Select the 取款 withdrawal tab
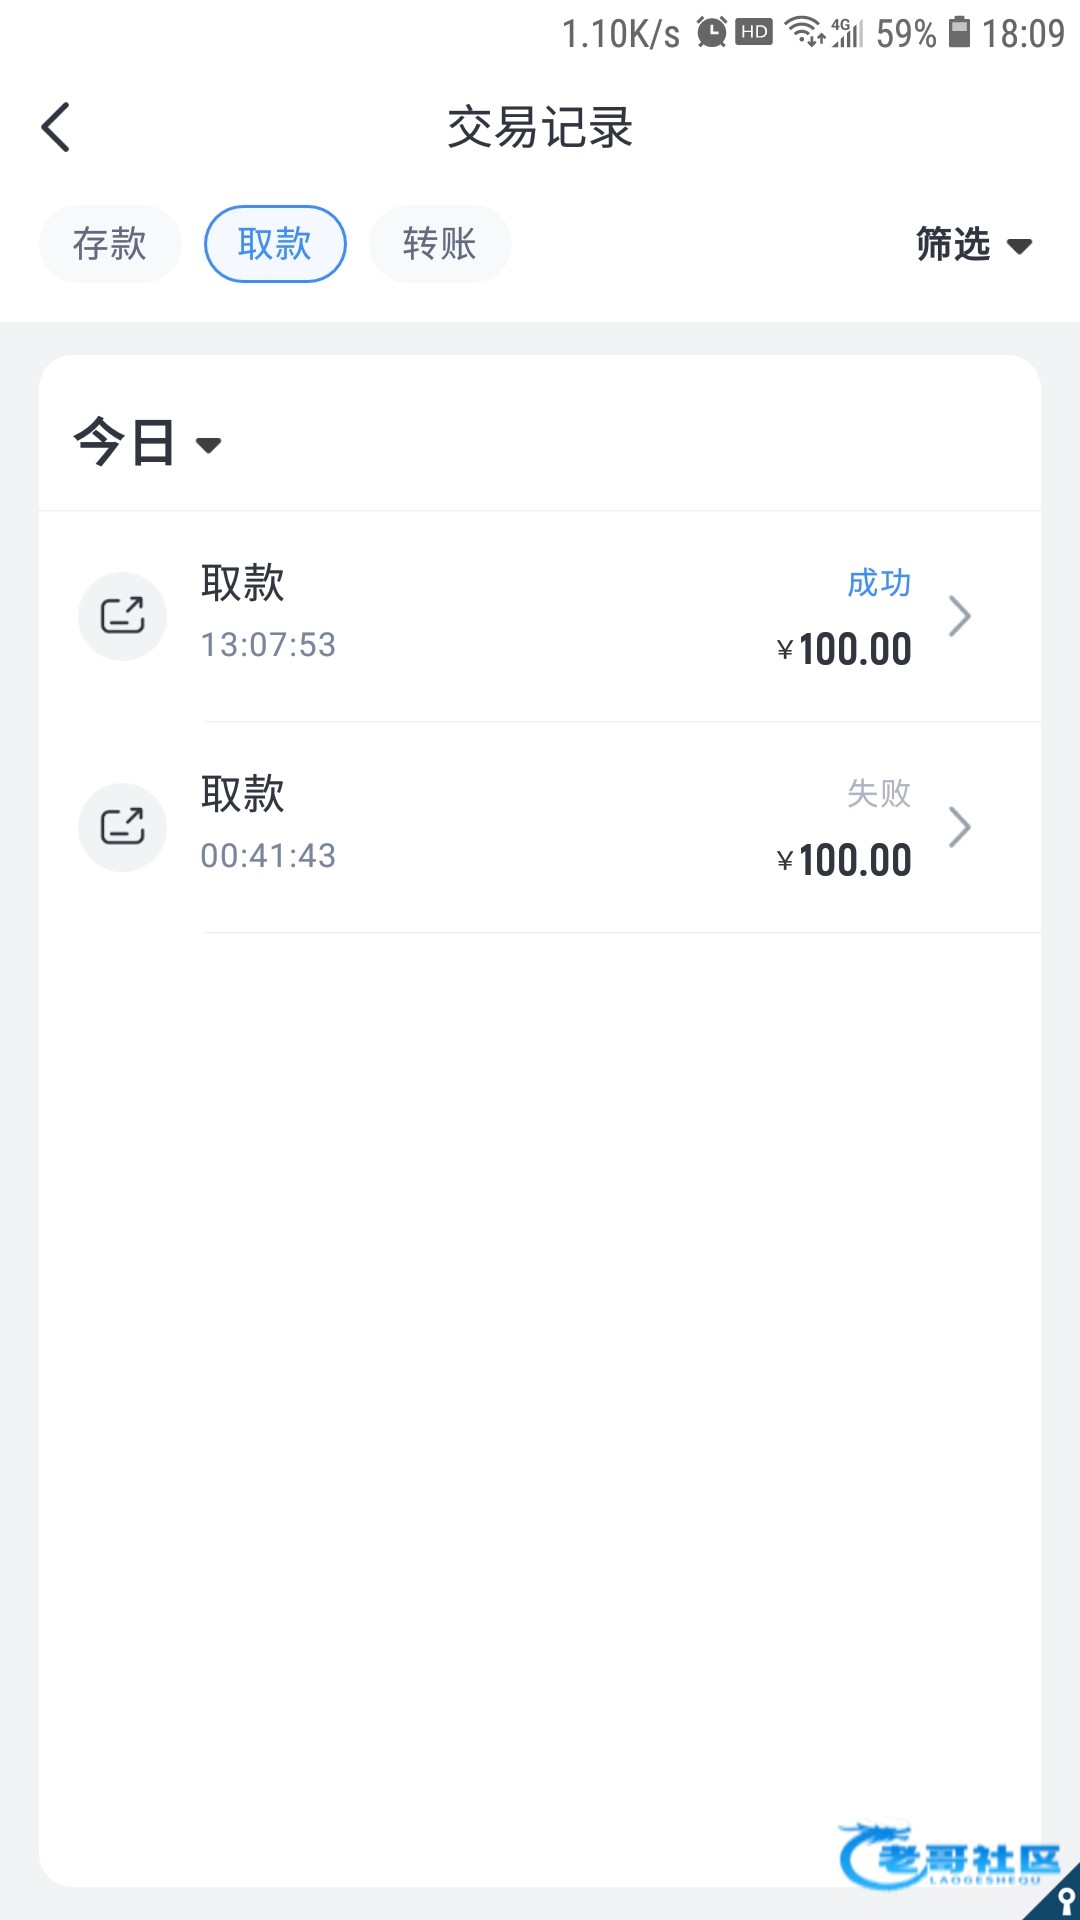 pyautogui.click(x=275, y=244)
